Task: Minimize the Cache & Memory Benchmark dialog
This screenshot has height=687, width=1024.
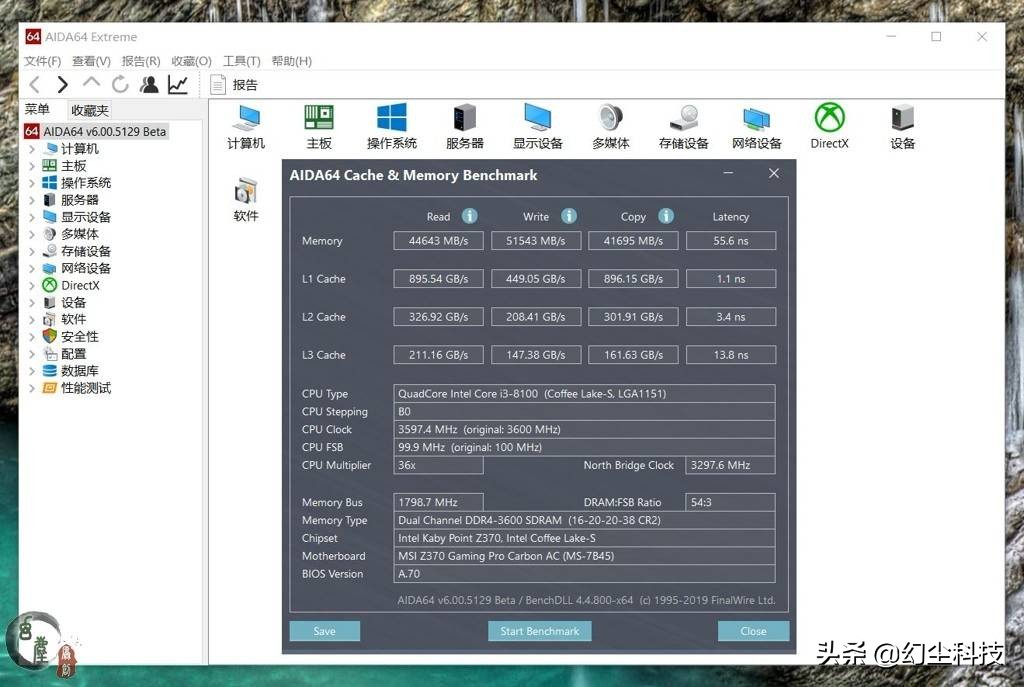Action: [728, 173]
